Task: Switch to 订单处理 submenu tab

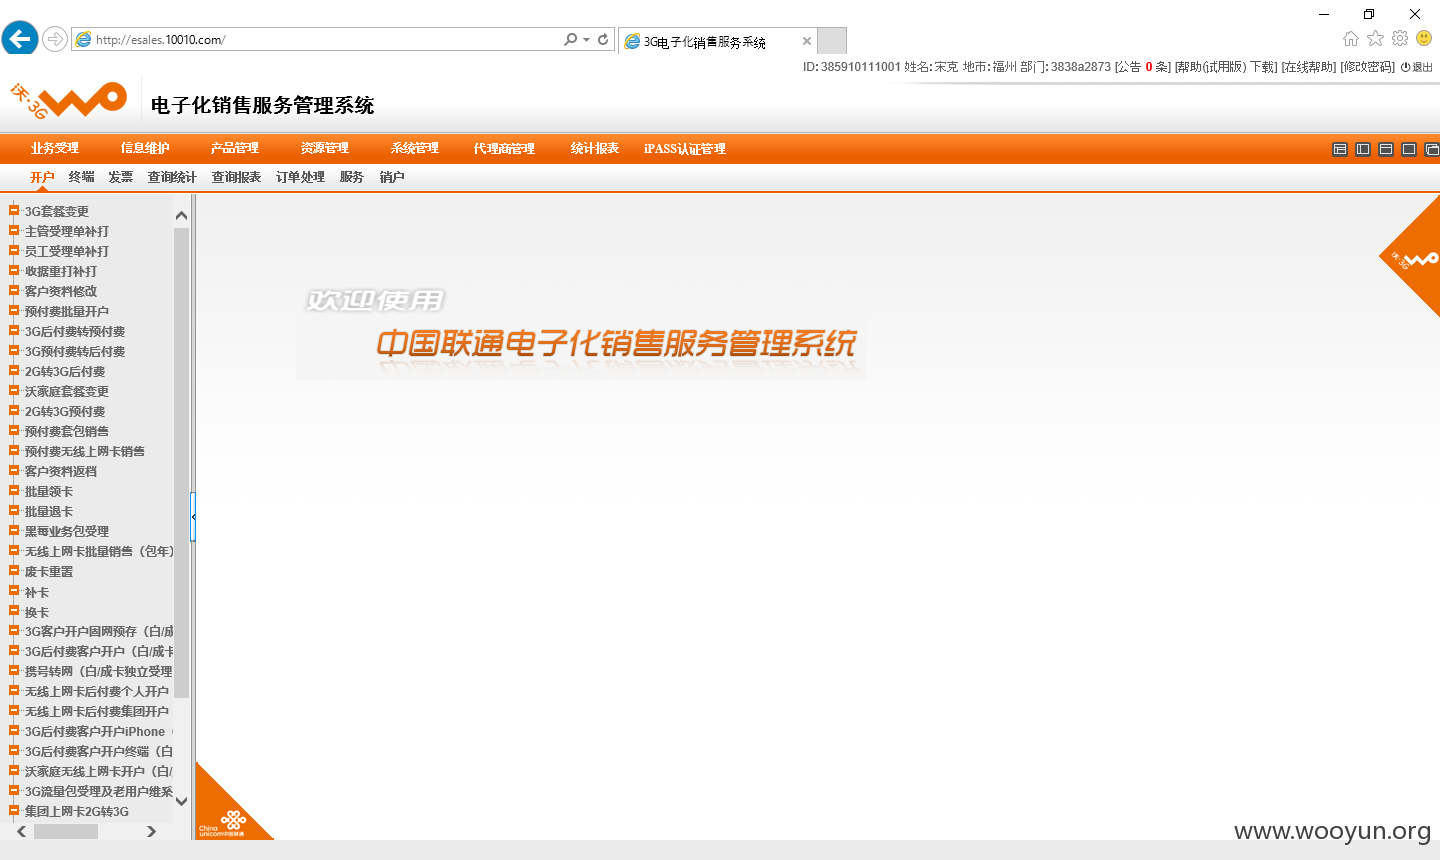Action: [300, 177]
